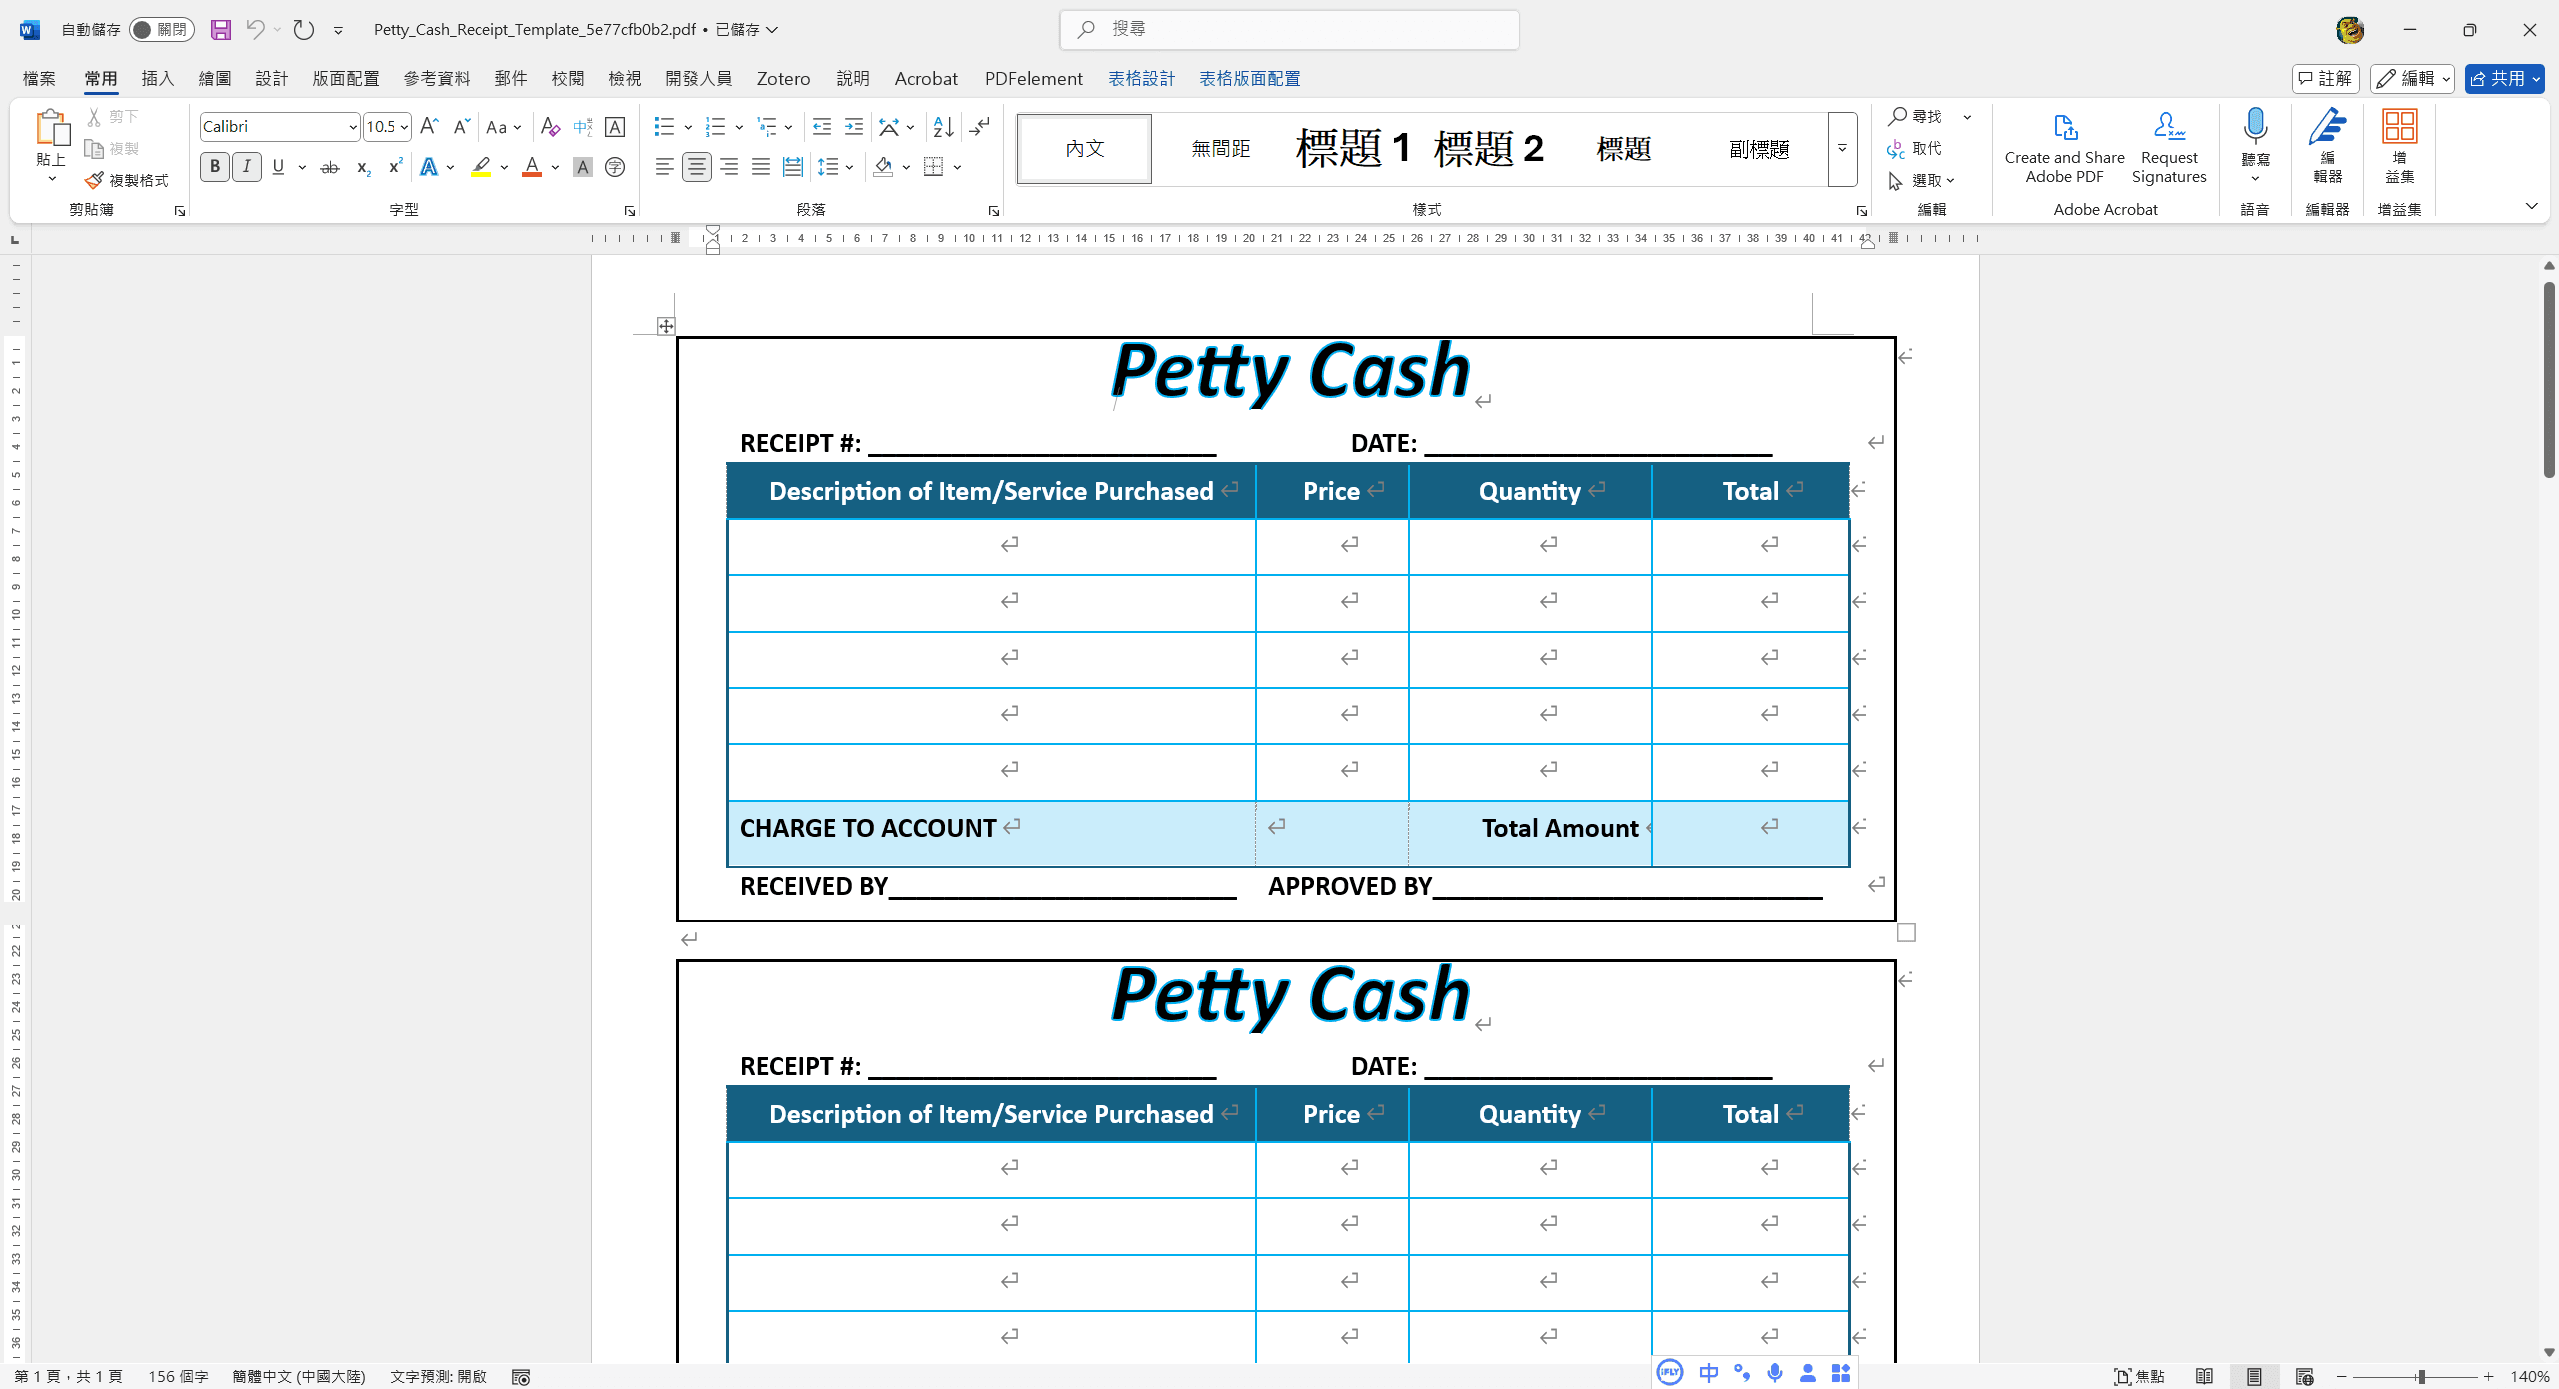The image size is (2559, 1389).
Task: Switch to the Zotero tab
Action: [x=783, y=78]
